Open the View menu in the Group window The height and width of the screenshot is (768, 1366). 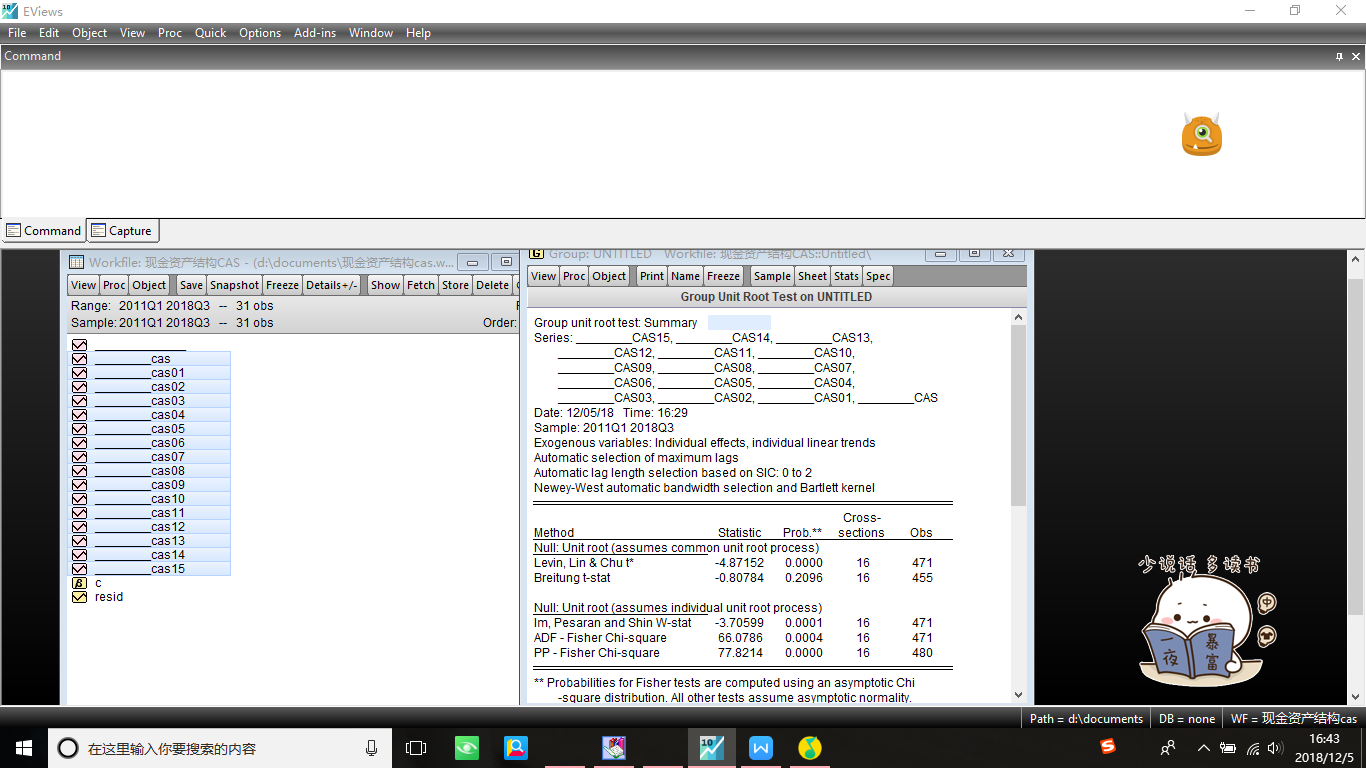click(x=544, y=276)
